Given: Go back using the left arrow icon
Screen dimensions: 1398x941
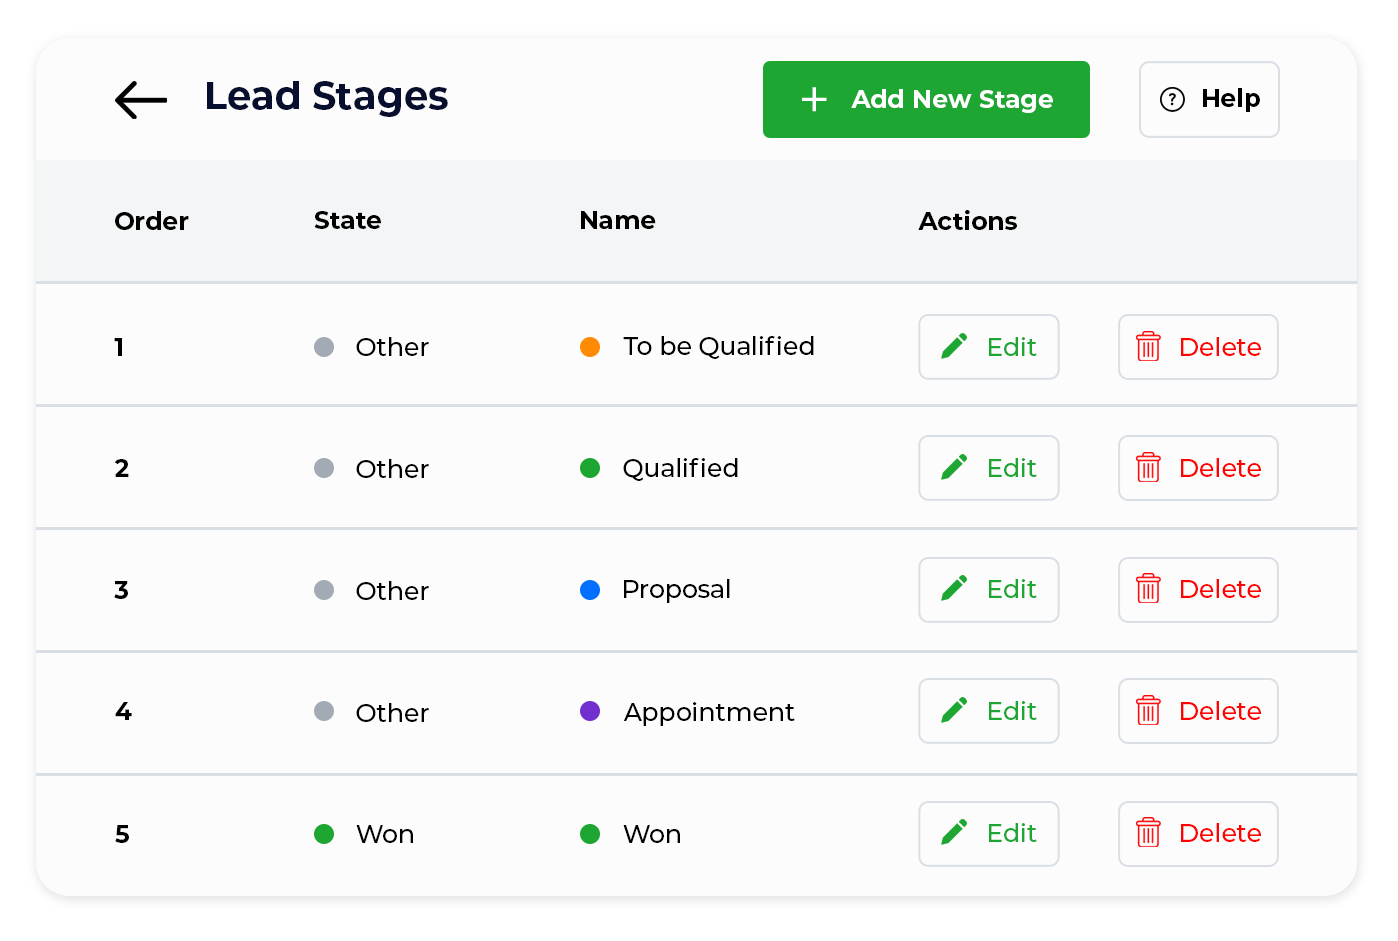Looking at the screenshot, I should tap(141, 100).
